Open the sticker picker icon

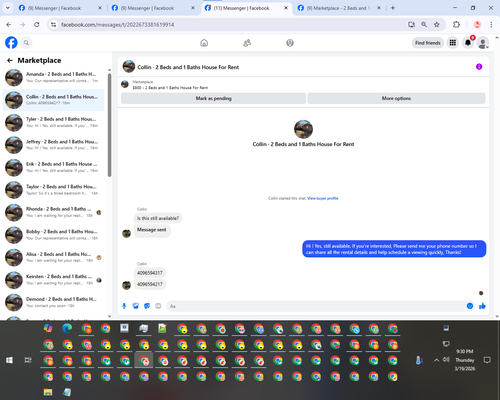coord(147,306)
